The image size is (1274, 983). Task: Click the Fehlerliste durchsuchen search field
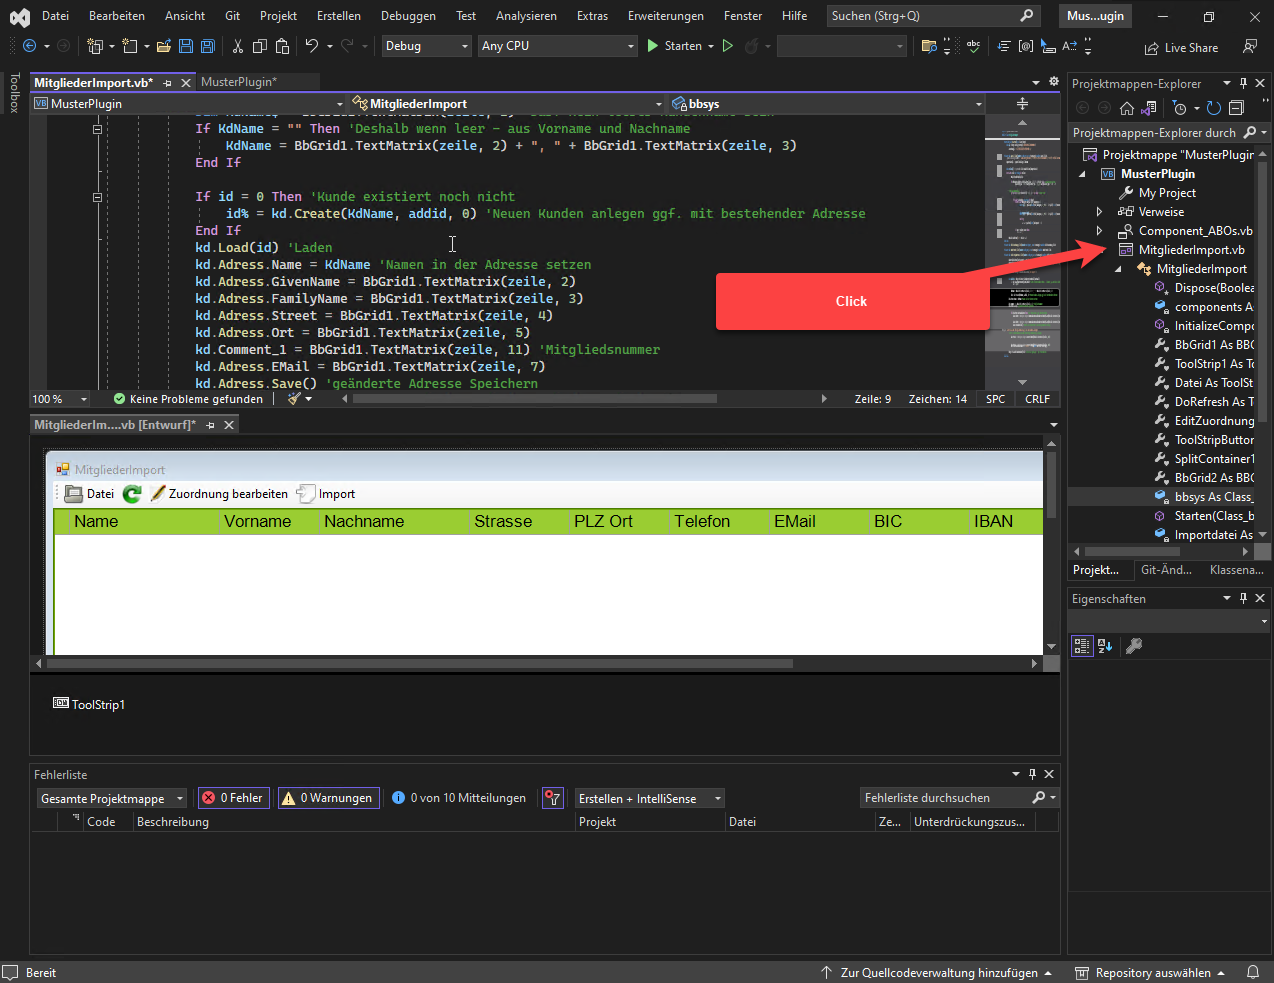pos(958,798)
